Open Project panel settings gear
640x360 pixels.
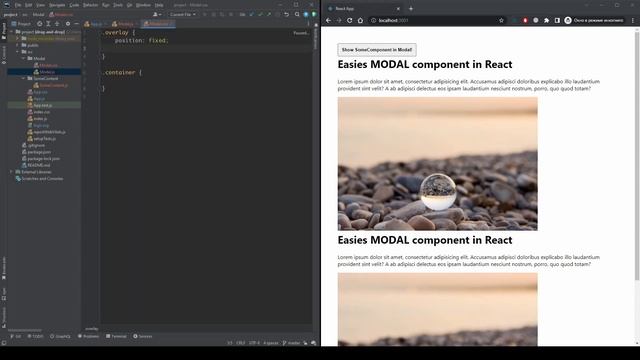pyautogui.click(x=68, y=24)
